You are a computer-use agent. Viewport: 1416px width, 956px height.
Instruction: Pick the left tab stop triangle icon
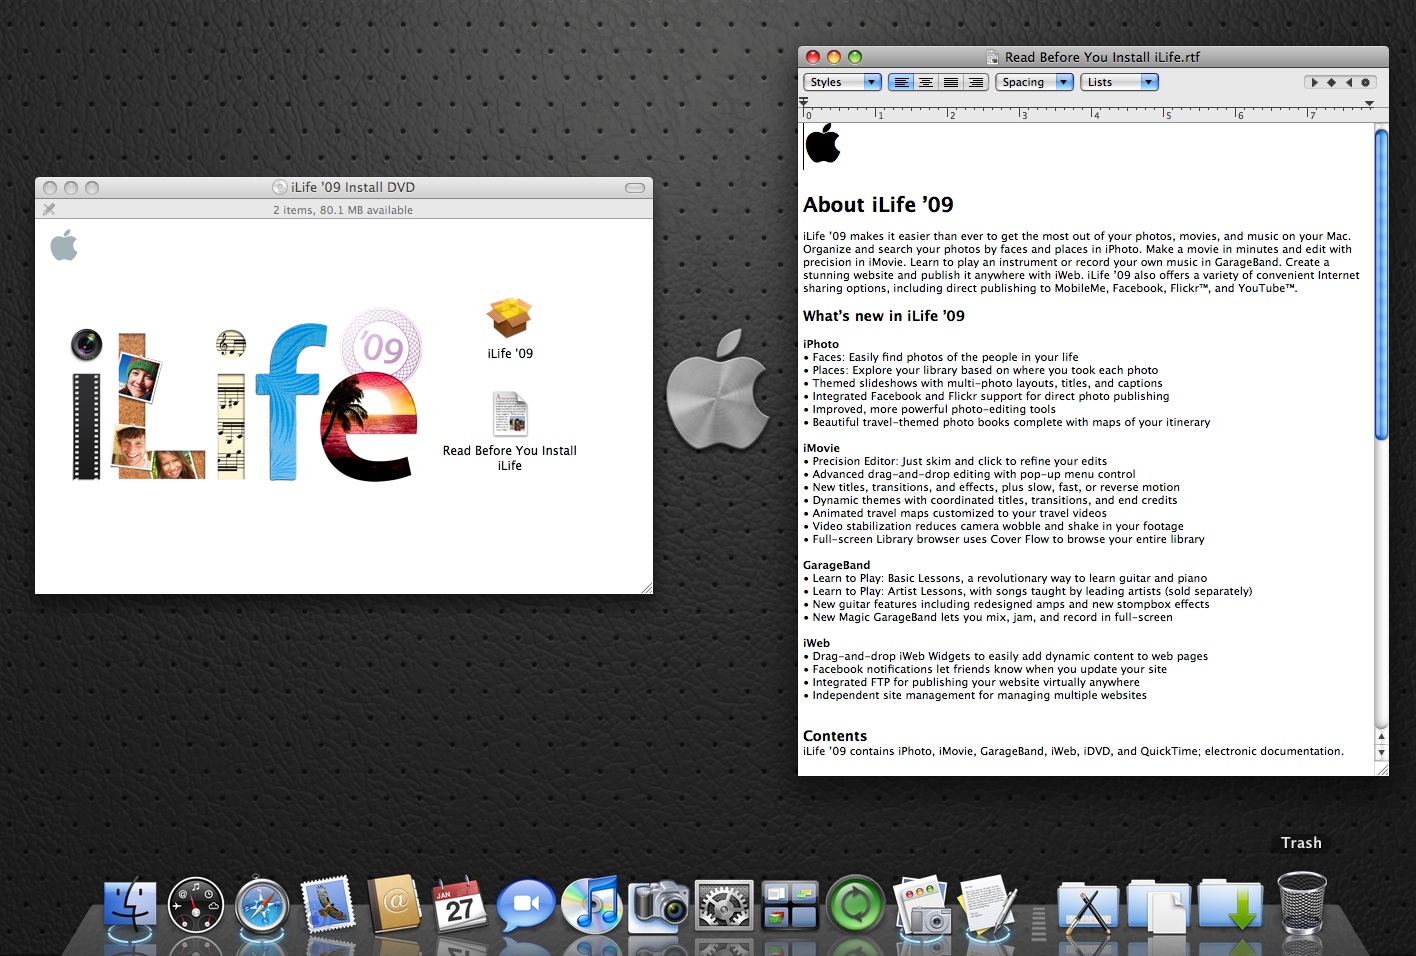coord(1315,82)
